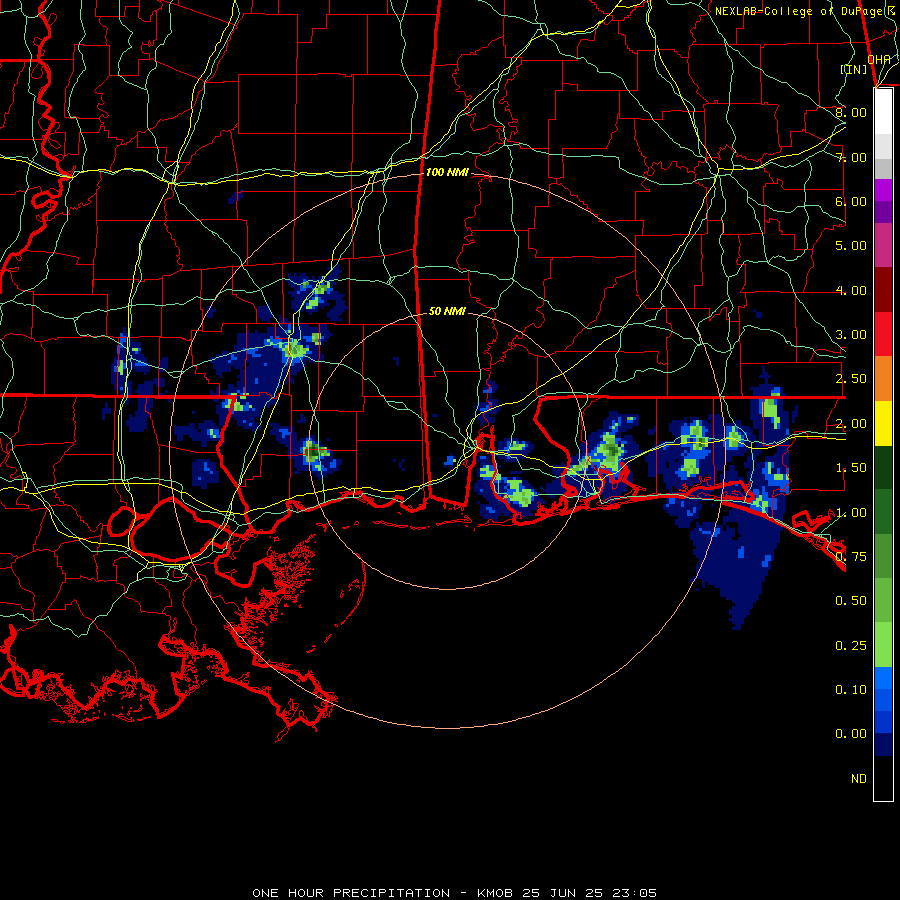This screenshot has width=900, height=900.
Task: Click the 0.10 legend value
Action: pos(851,690)
